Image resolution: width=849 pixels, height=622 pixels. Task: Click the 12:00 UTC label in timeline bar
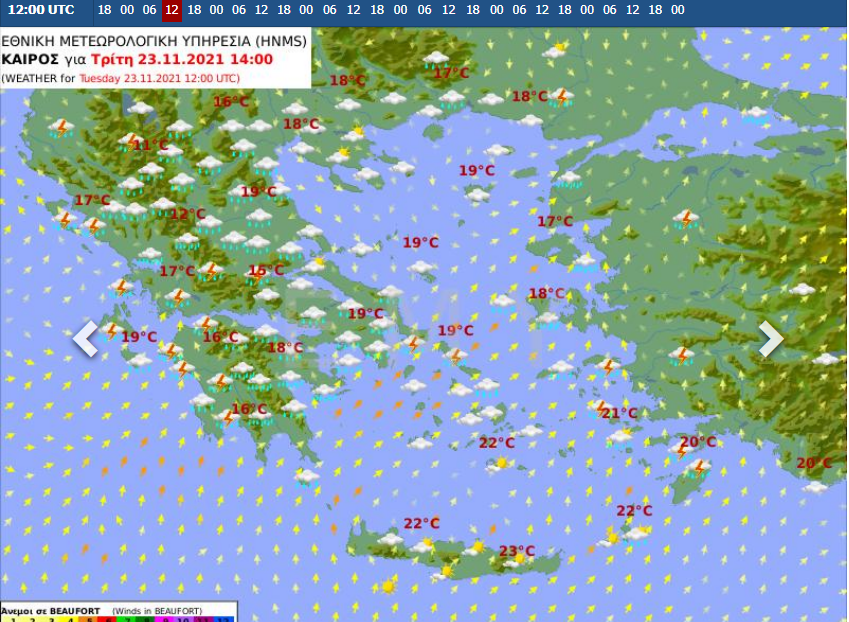coord(41,10)
